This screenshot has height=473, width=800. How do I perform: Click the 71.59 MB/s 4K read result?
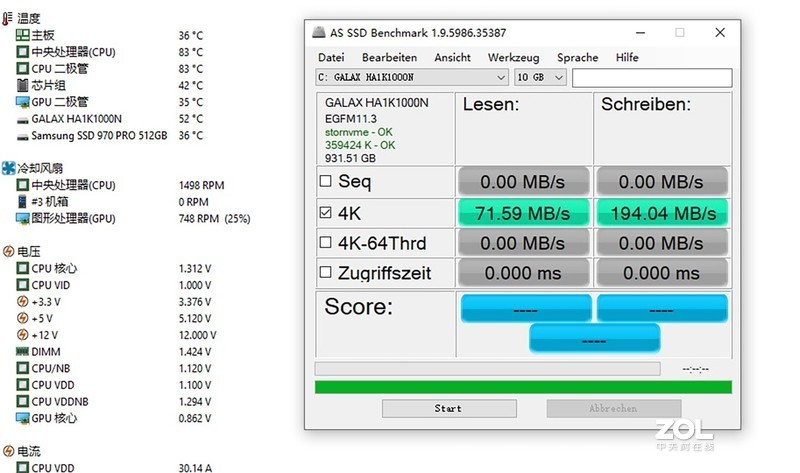point(523,213)
